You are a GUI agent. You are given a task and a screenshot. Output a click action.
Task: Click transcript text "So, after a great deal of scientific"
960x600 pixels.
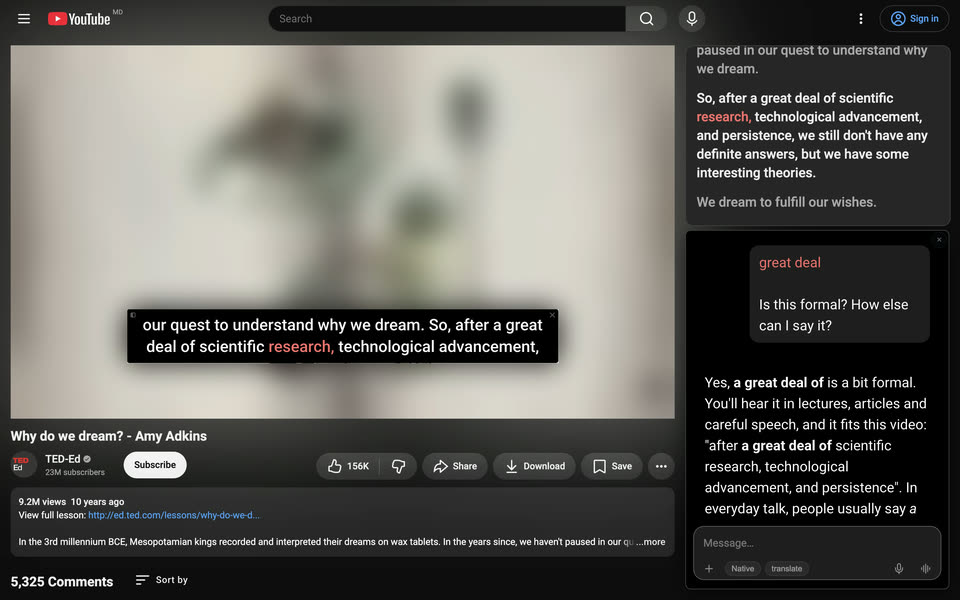795,98
